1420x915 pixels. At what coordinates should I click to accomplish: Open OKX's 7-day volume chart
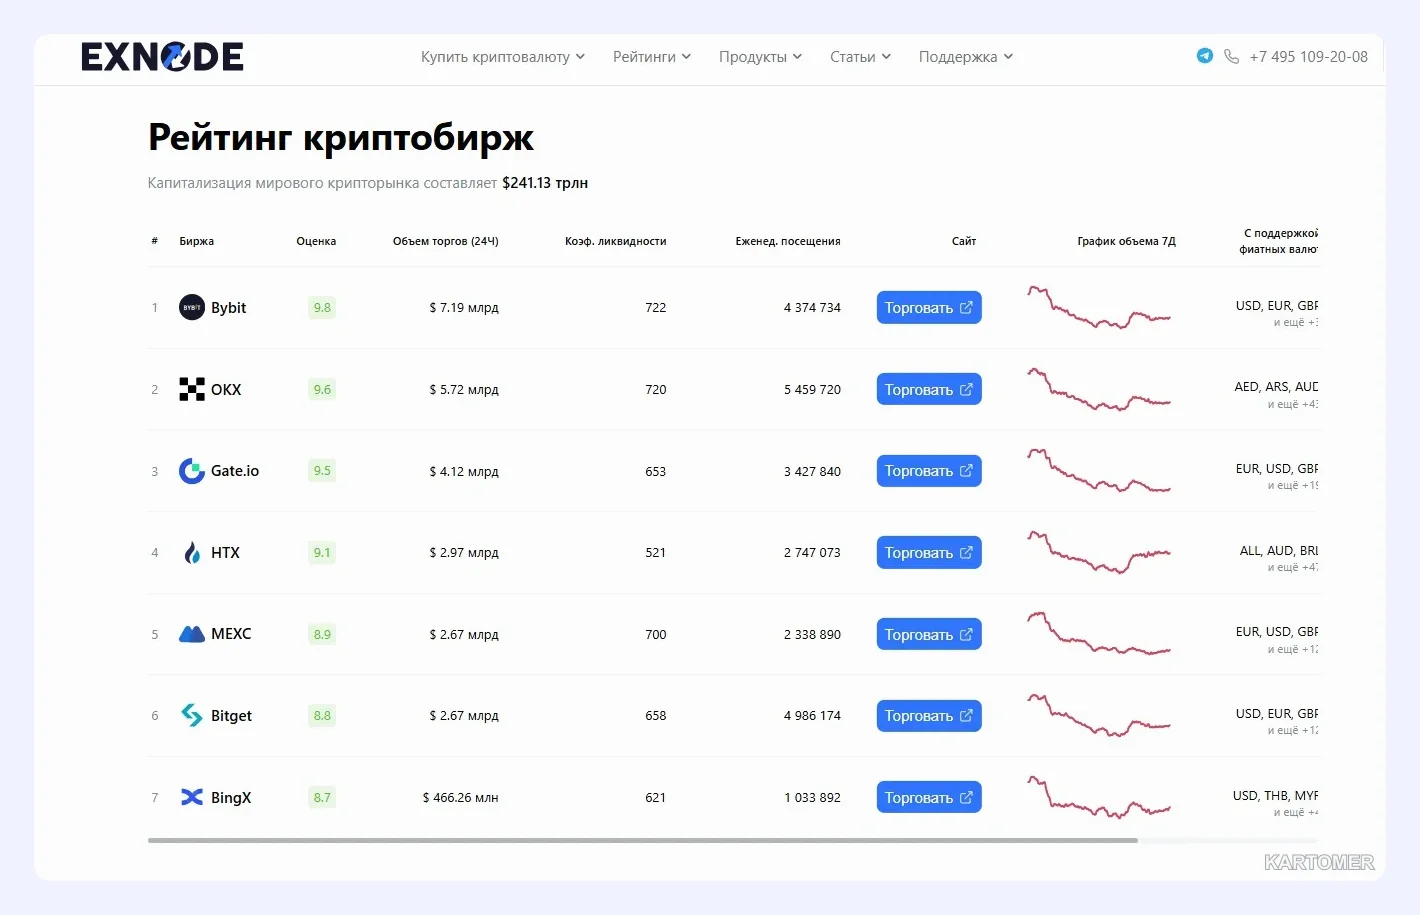click(1099, 390)
